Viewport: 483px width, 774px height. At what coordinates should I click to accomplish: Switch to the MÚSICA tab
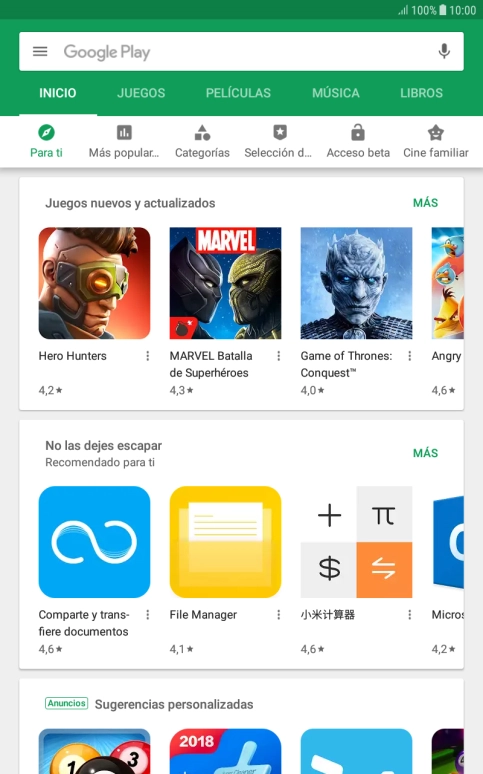click(x=336, y=93)
